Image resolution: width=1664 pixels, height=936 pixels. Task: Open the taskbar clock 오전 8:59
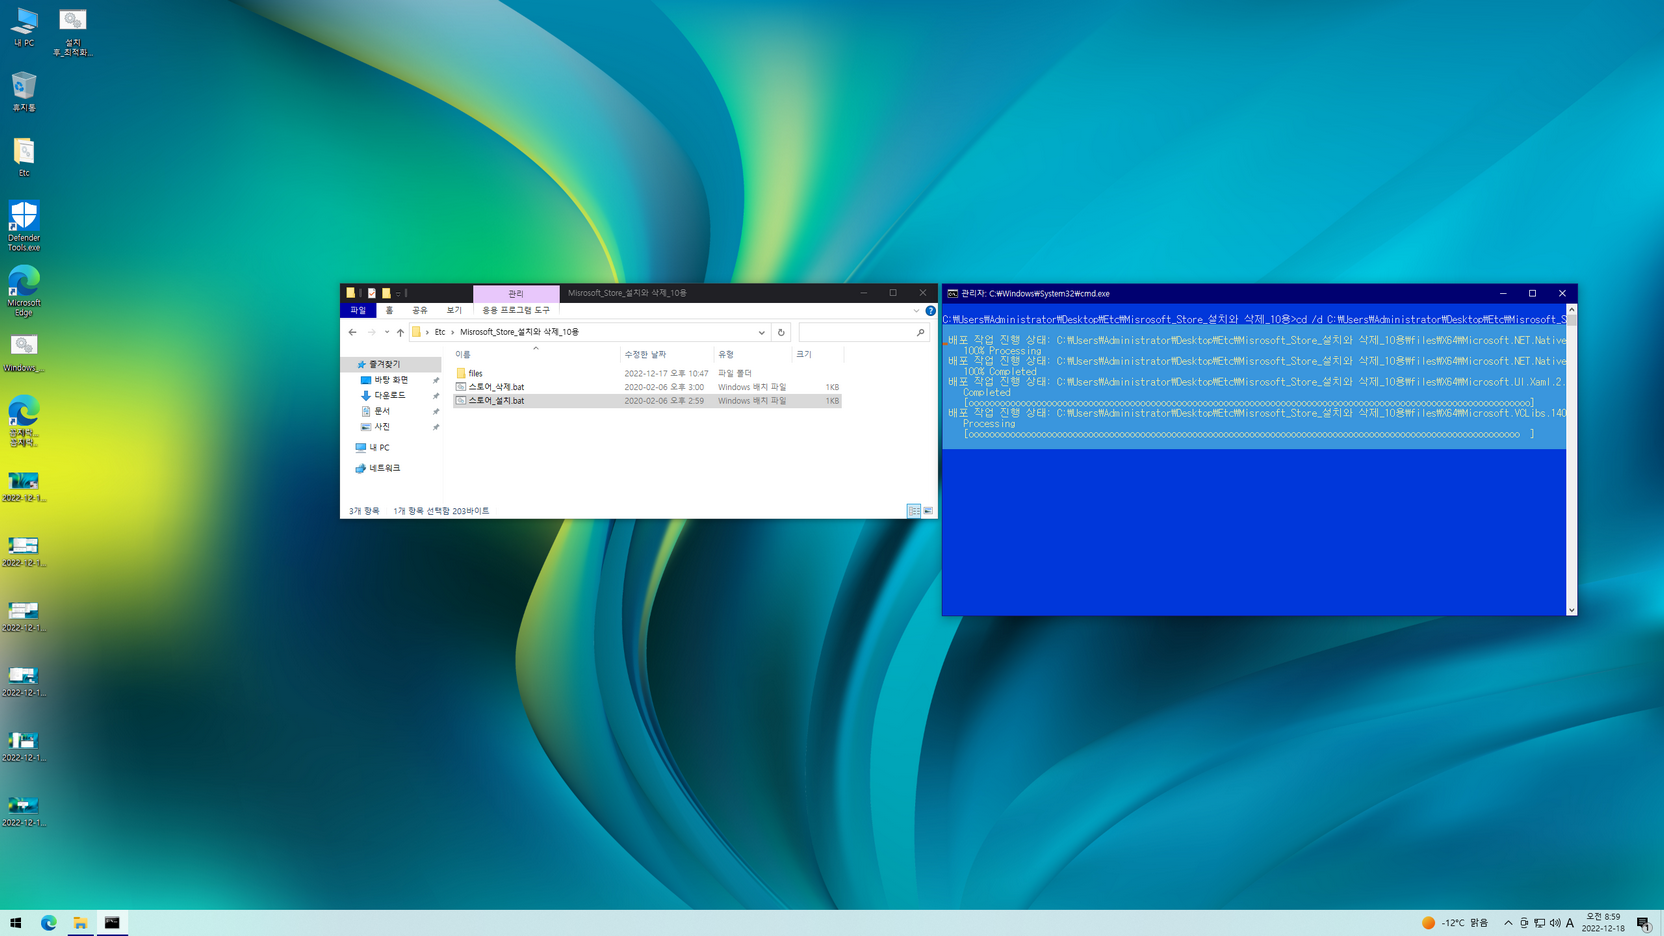1603,923
